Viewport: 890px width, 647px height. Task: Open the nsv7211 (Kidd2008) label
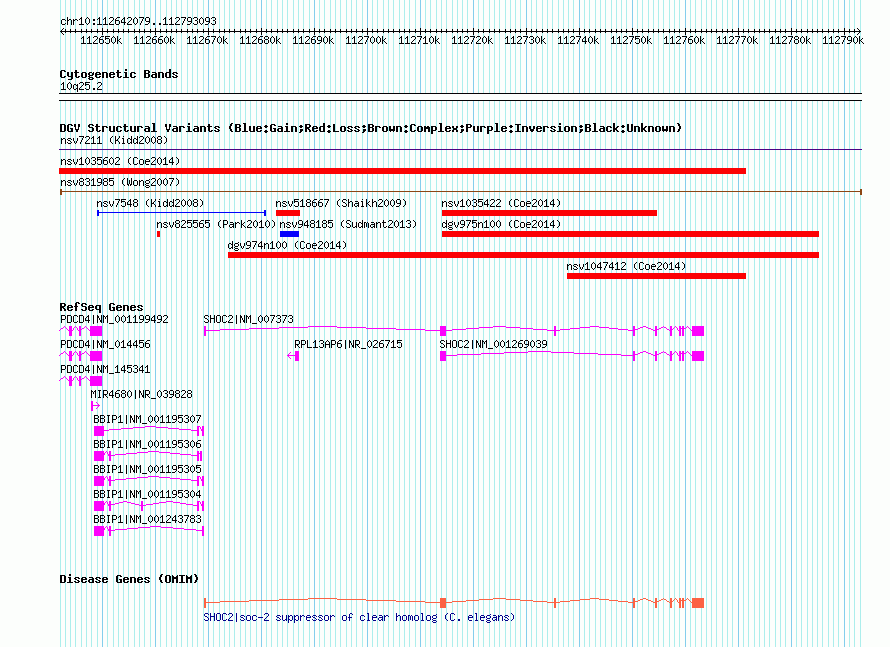pyautogui.click(x=114, y=140)
